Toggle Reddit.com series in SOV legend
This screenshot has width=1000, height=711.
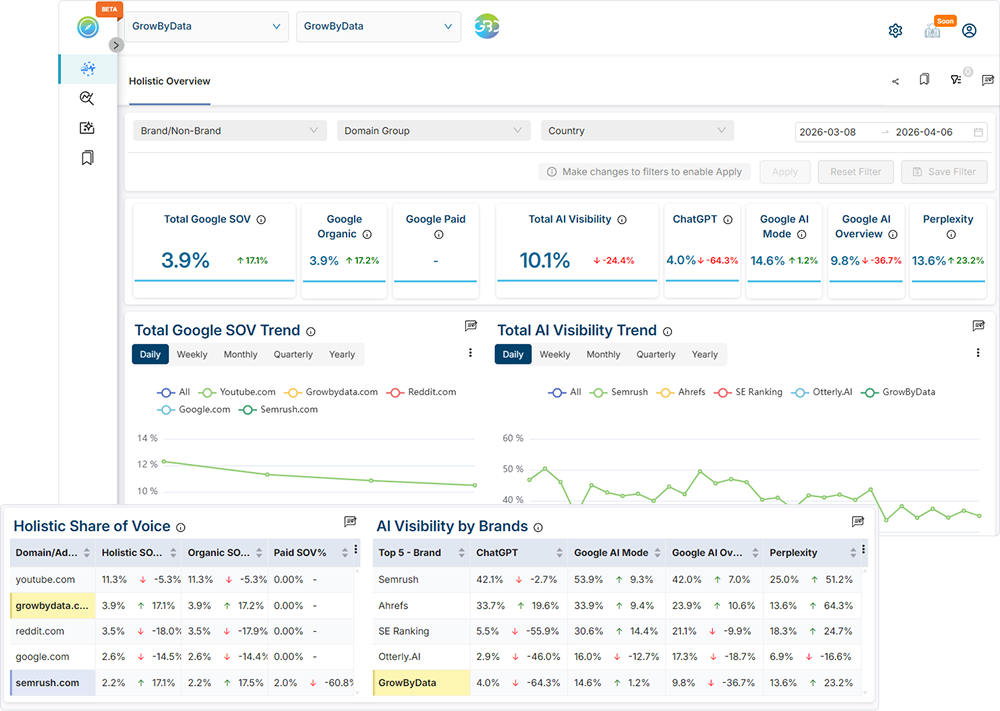[422, 392]
